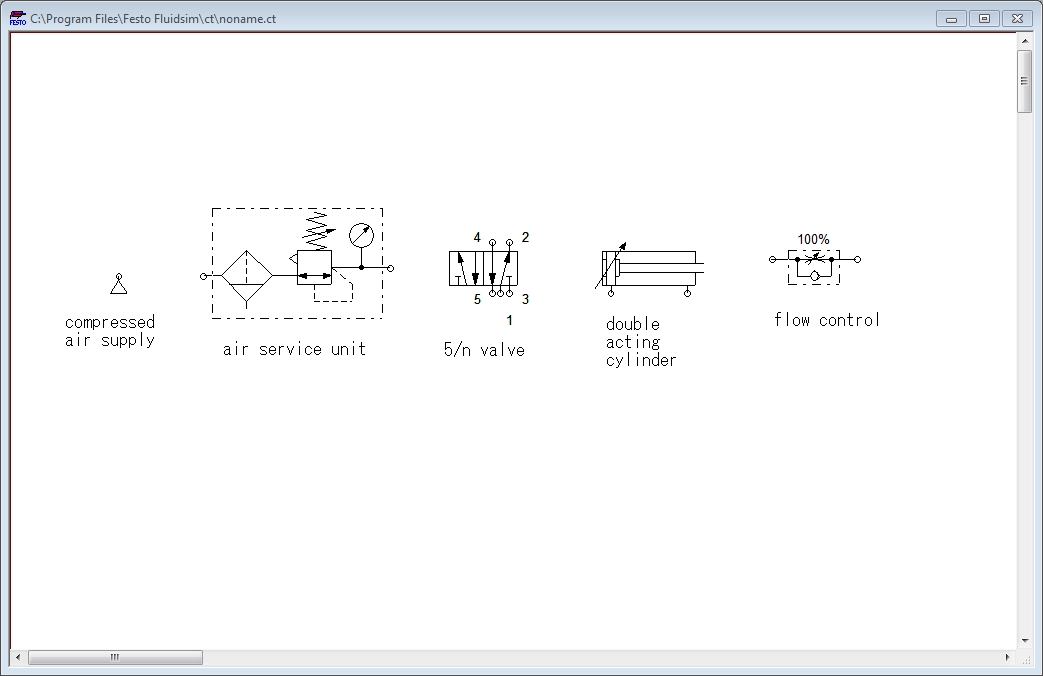Screen dimensions: 1043x676
Task: Click the FluidSIM Festo logo in the title bar
Action: click(x=17, y=18)
